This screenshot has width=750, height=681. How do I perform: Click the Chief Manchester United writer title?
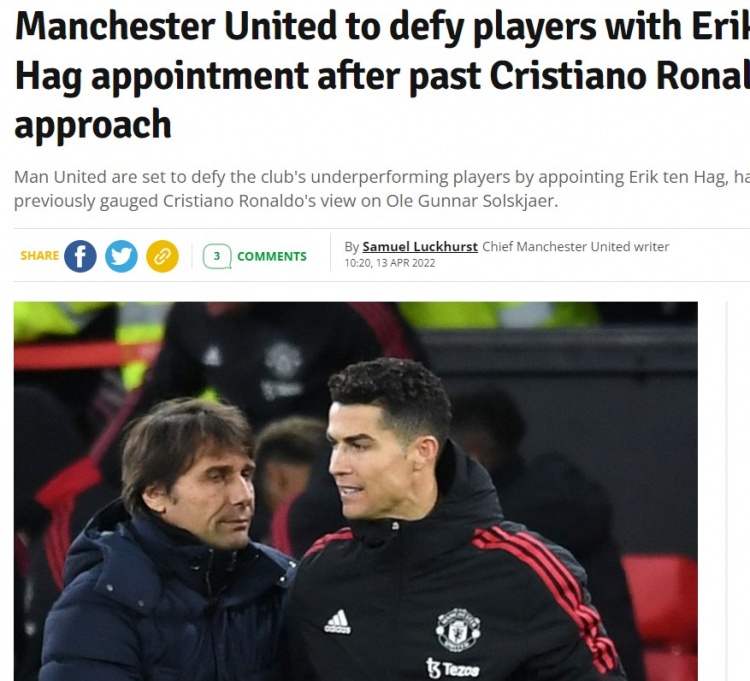[x=576, y=247]
